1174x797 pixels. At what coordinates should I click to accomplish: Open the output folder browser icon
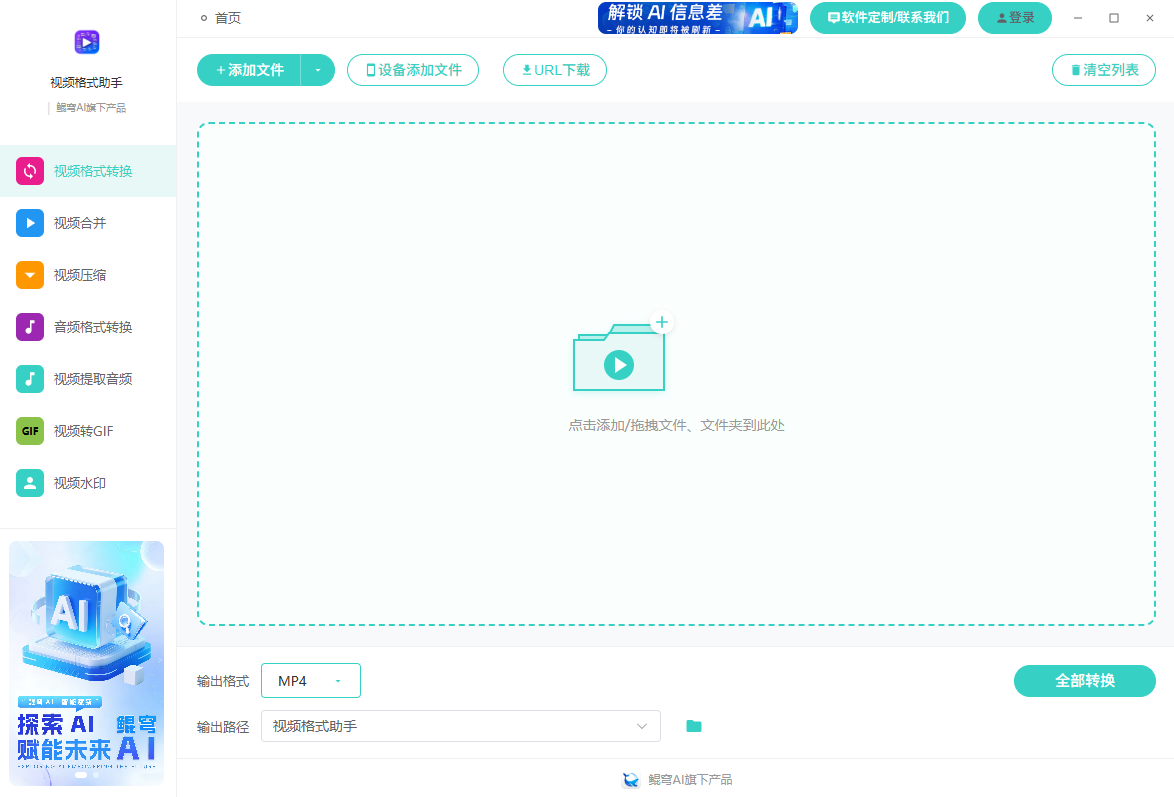click(x=694, y=725)
